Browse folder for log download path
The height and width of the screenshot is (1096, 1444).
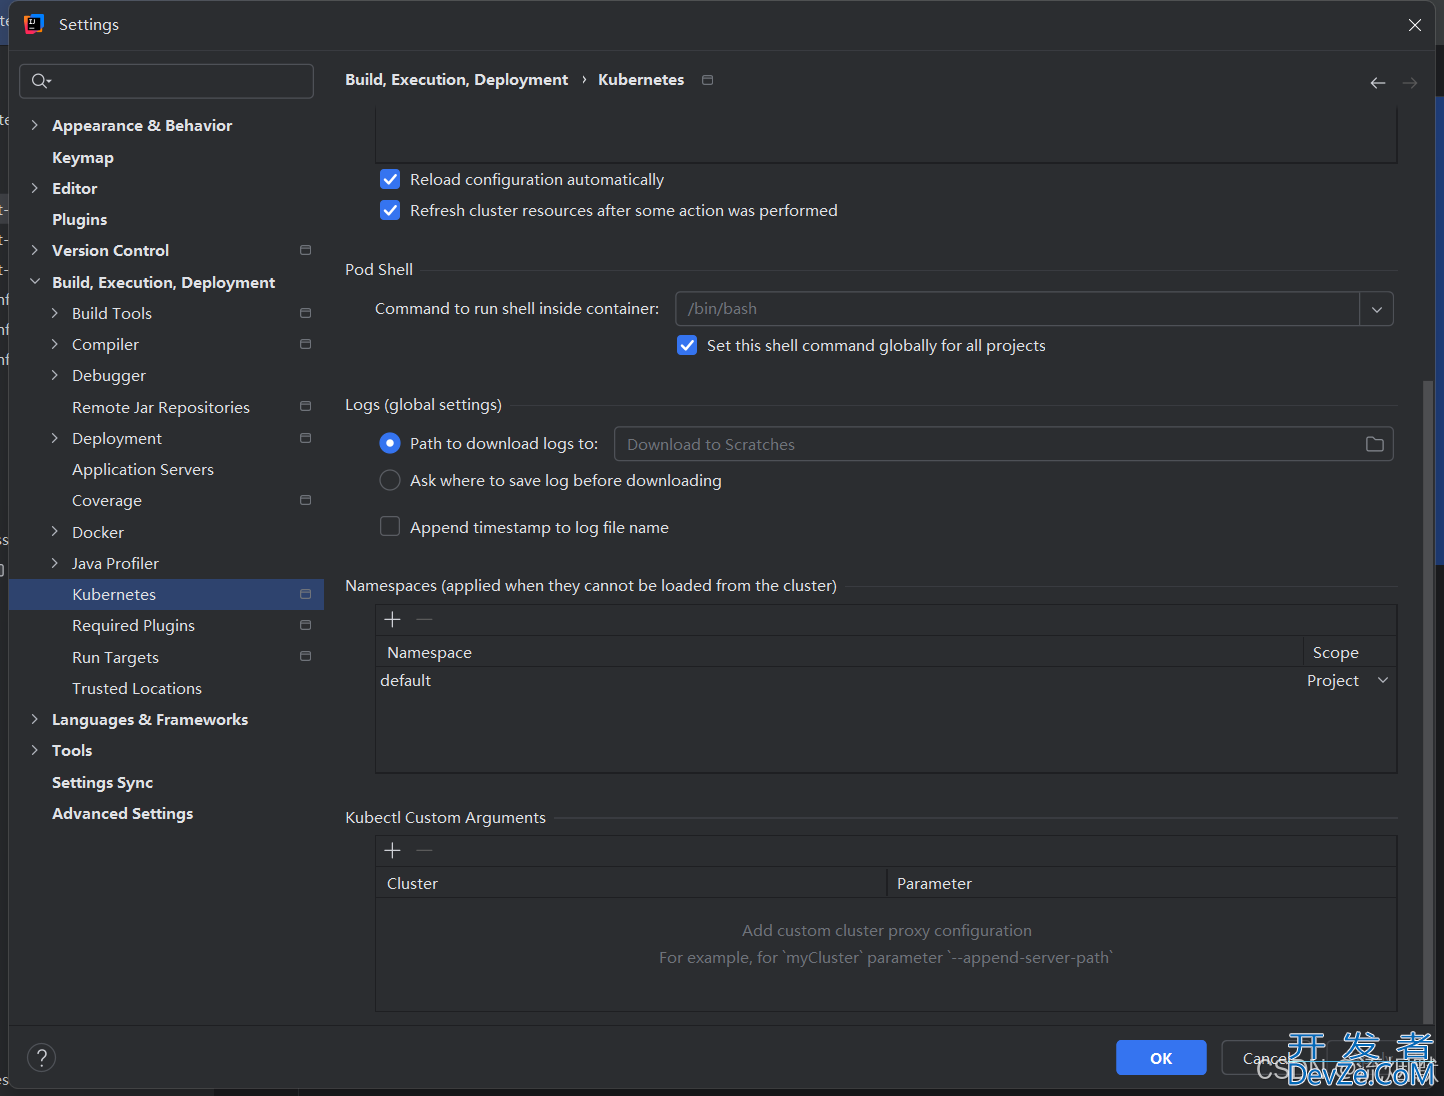1375,444
